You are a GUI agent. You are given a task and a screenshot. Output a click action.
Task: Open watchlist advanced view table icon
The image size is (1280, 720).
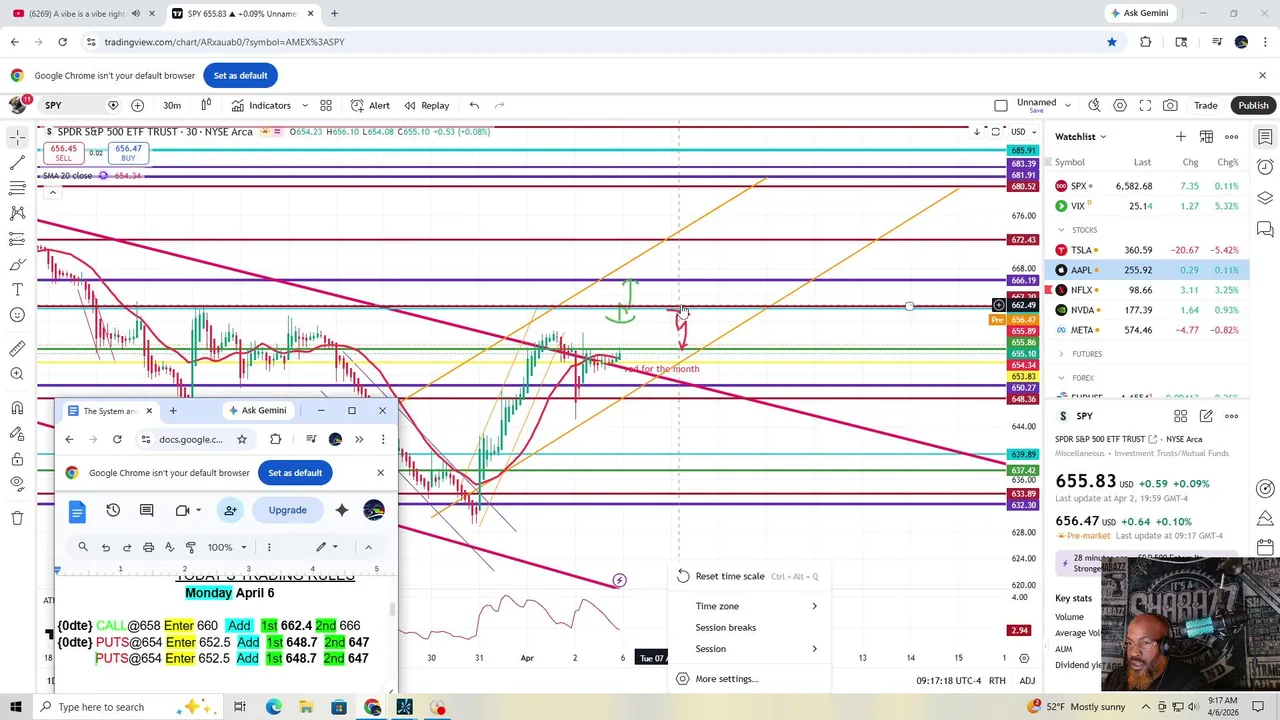pos(1206,137)
